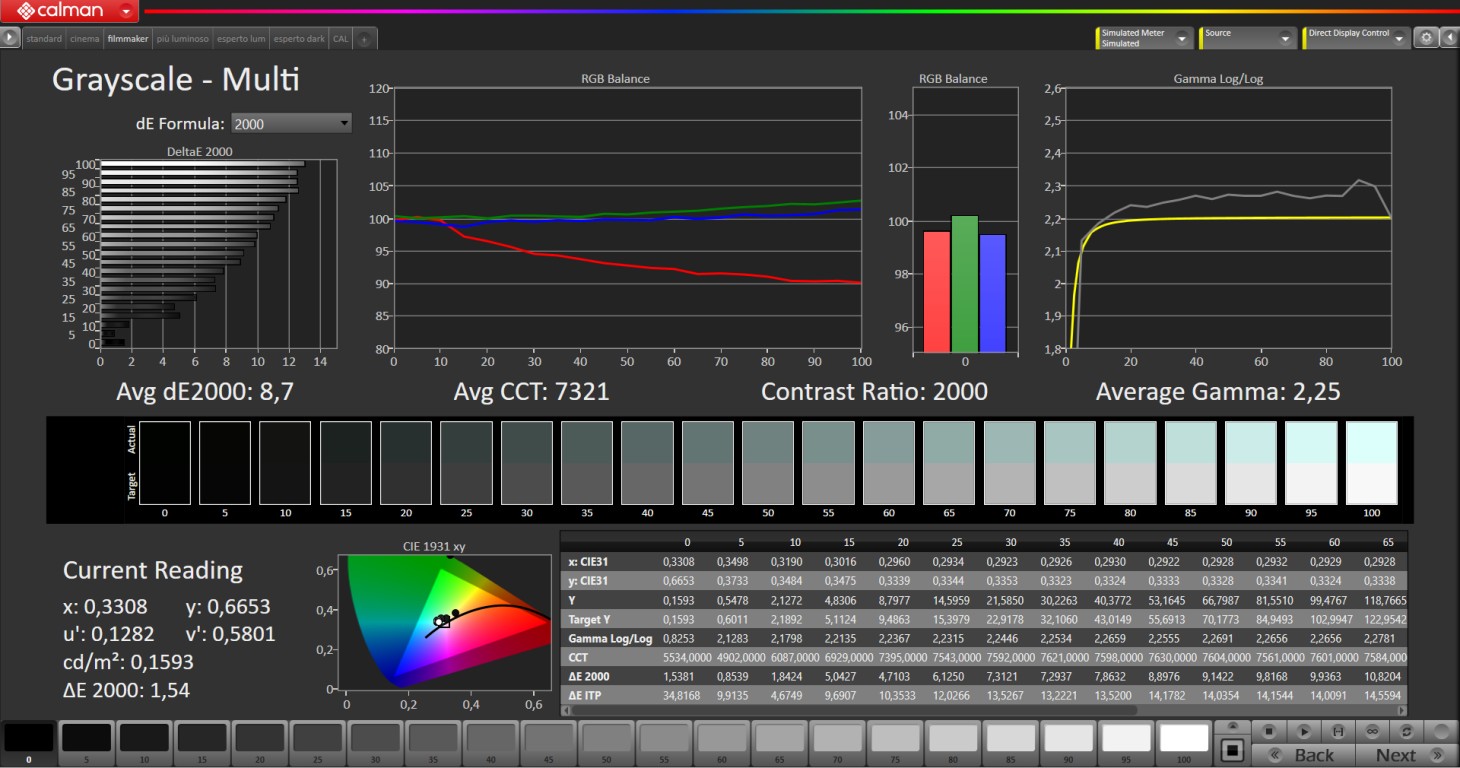The height and width of the screenshot is (768, 1460).
Task: Click the Avg CCT: 7321 readout
Action: [531, 392]
